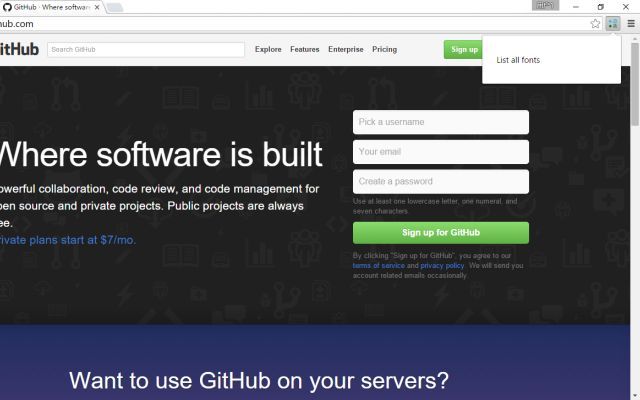
Task: Click the green Sign up header button
Action: tap(463, 49)
